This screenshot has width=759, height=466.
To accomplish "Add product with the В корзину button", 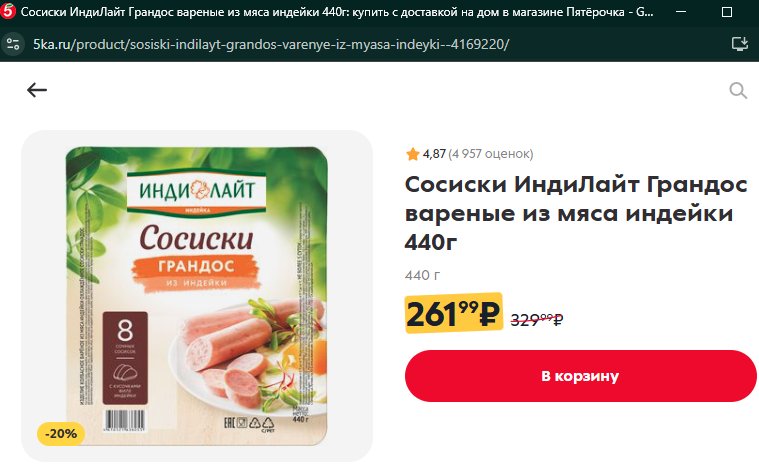I will tap(580, 376).
